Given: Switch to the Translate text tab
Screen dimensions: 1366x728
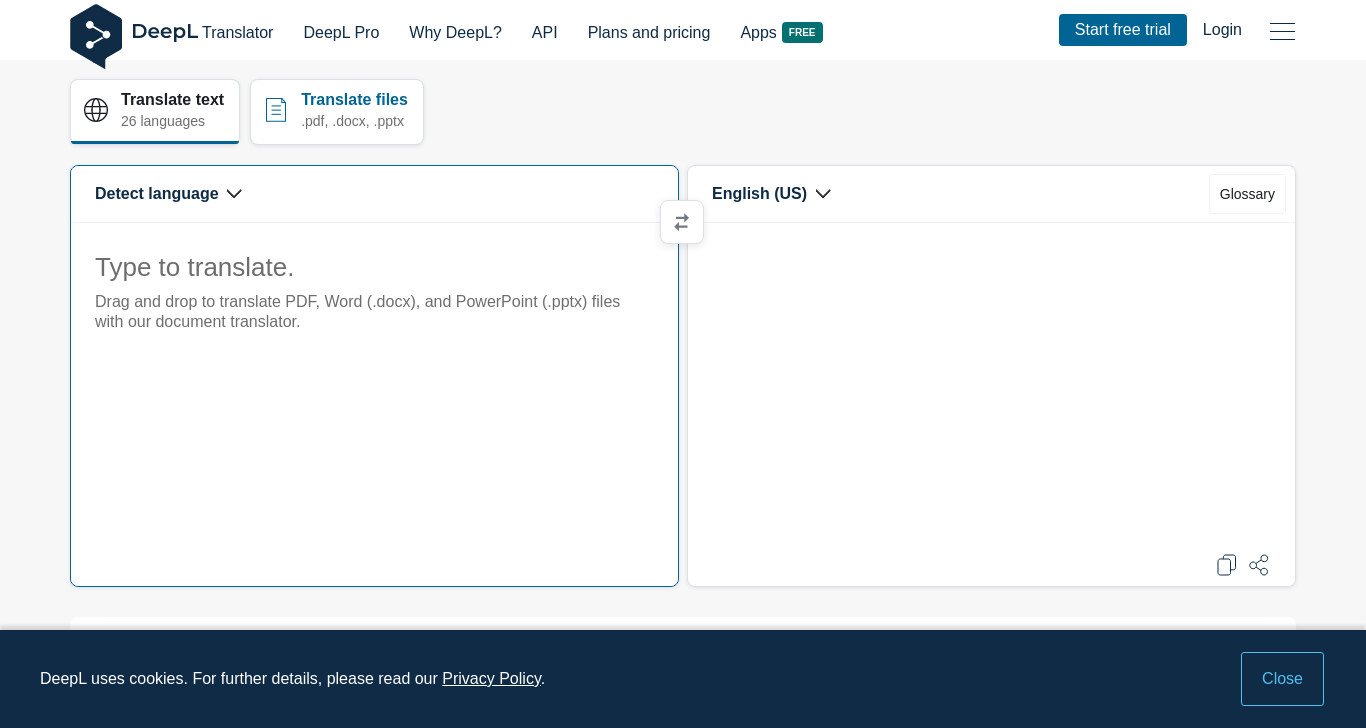Looking at the screenshot, I should click(155, 112).
